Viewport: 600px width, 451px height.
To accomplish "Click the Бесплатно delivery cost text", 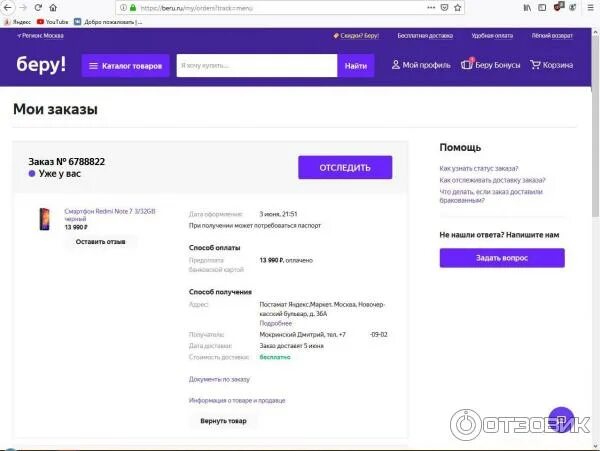I will 275,357.
